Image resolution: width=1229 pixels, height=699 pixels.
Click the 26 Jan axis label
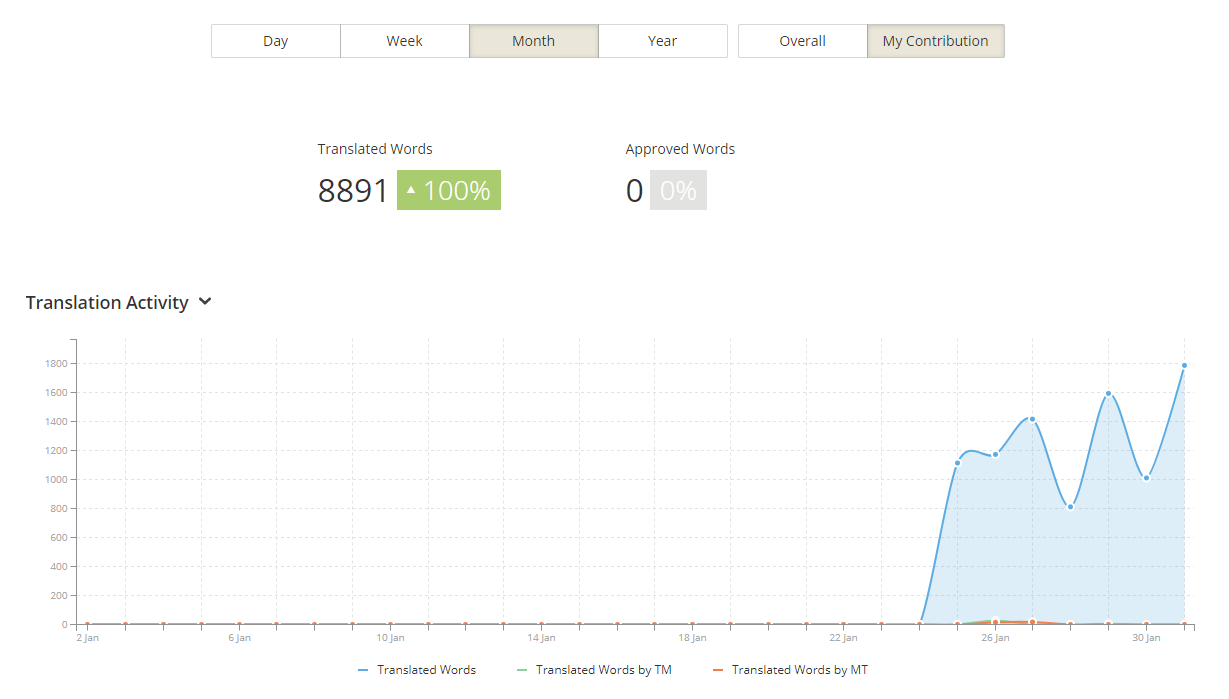[x=995, y=638]
